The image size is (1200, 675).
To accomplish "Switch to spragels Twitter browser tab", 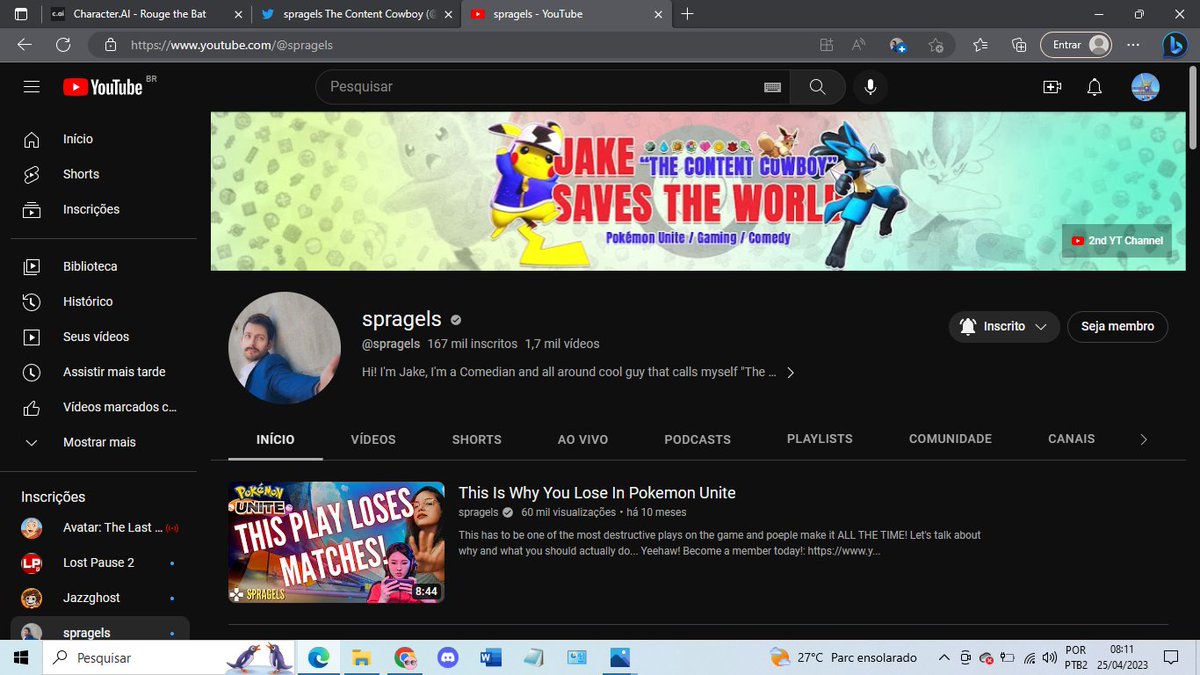I will pos(354,14).
